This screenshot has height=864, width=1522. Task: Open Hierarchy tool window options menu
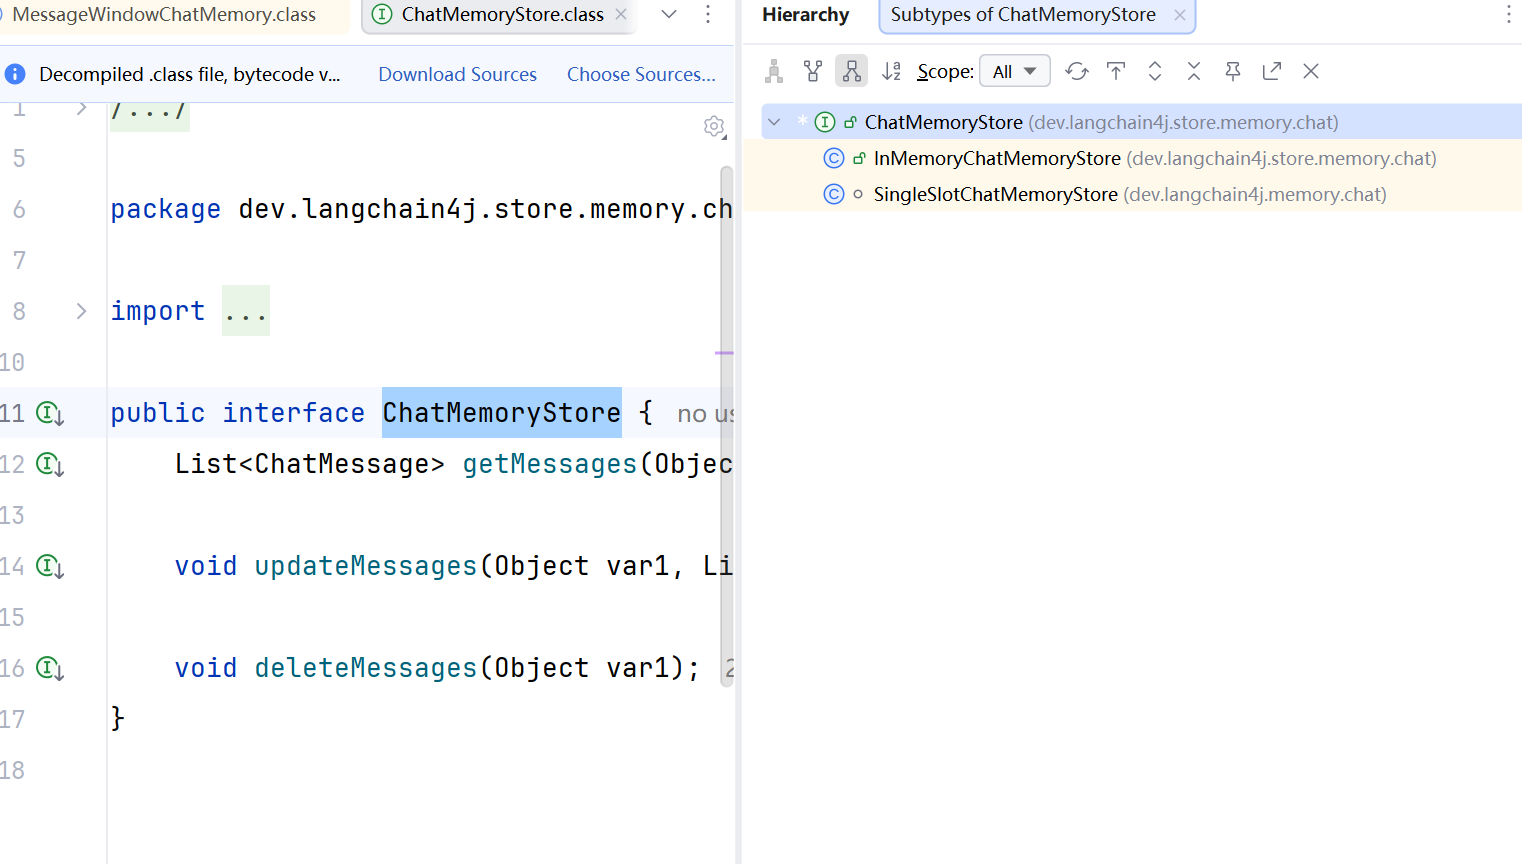1509,14
